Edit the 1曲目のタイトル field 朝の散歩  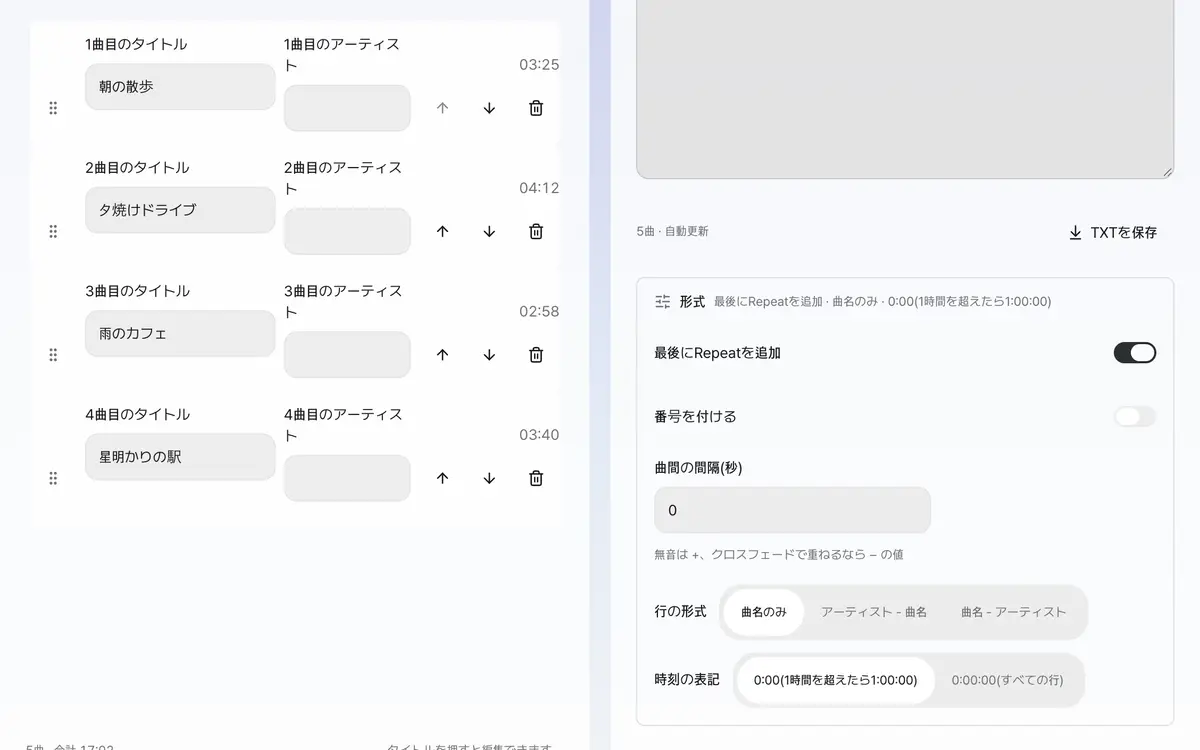[x=180, y=87]
